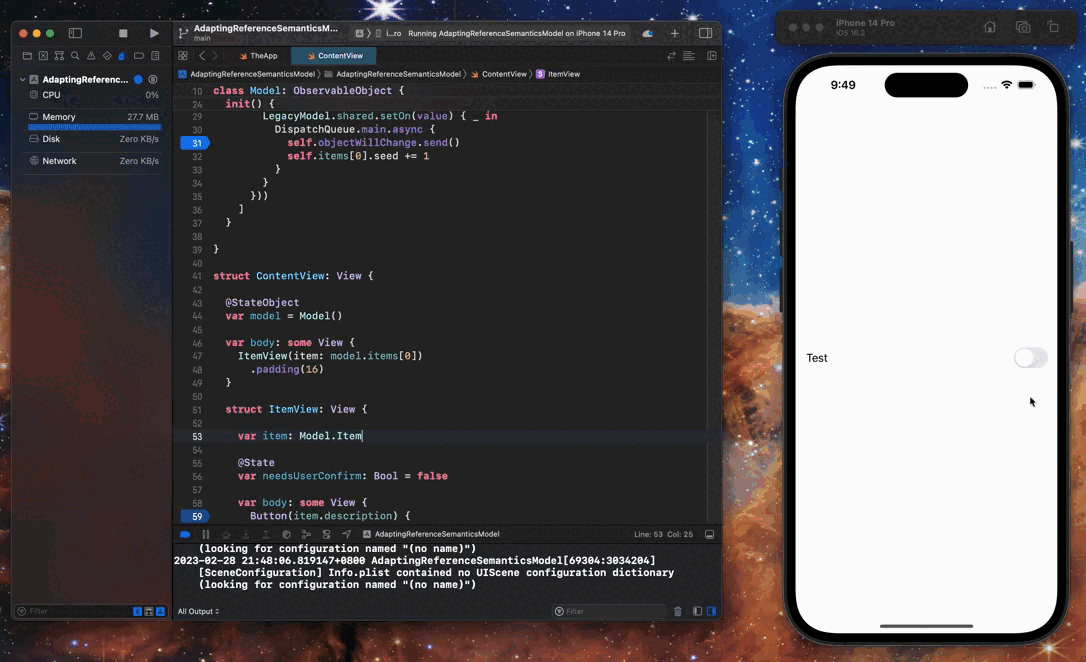Image resolution: width=1086 pixels, height=662 pixels.
Task: Collapse the AdaptingReferenc... process tree
Action: (22, 80)
